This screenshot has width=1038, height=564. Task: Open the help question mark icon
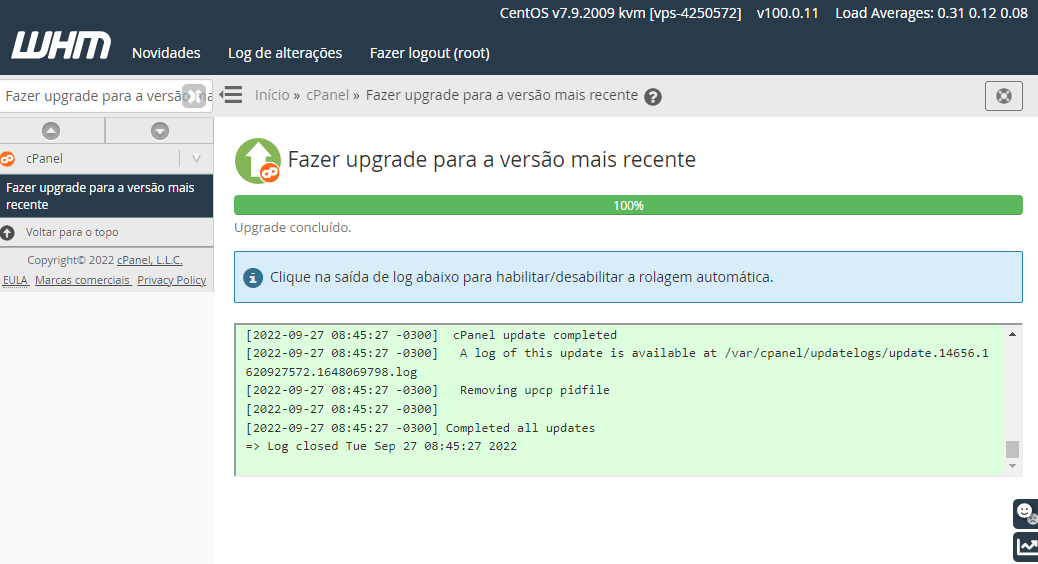653,97
